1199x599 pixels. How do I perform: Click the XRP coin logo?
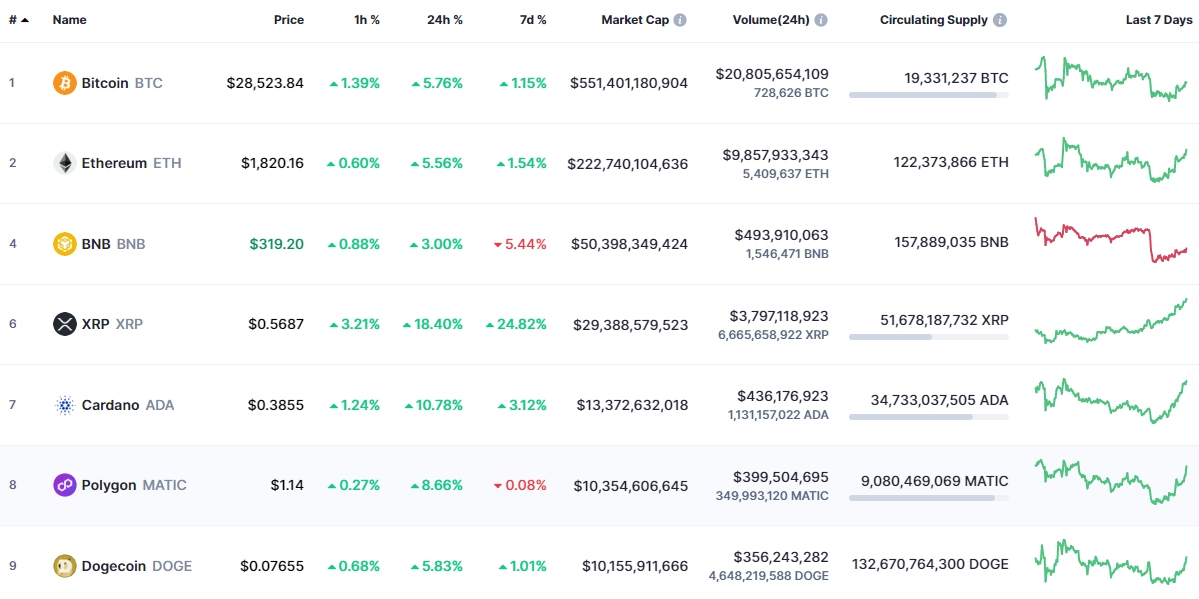pos(65,324)
